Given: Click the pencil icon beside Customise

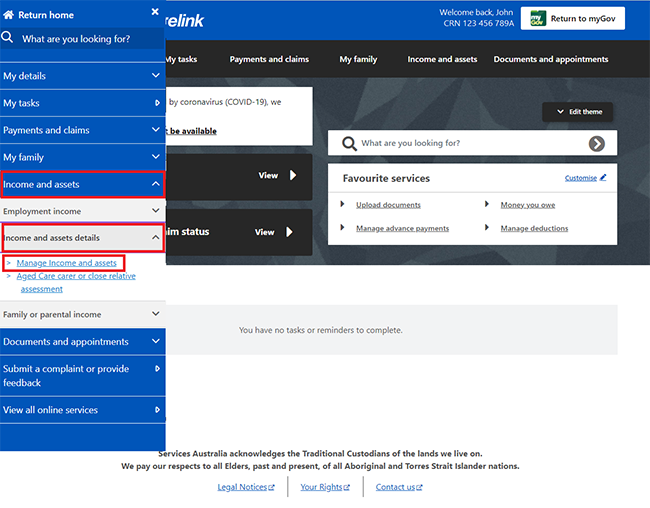Looking at the screenshot, I should pyautogui.click(x=603, y=178).
